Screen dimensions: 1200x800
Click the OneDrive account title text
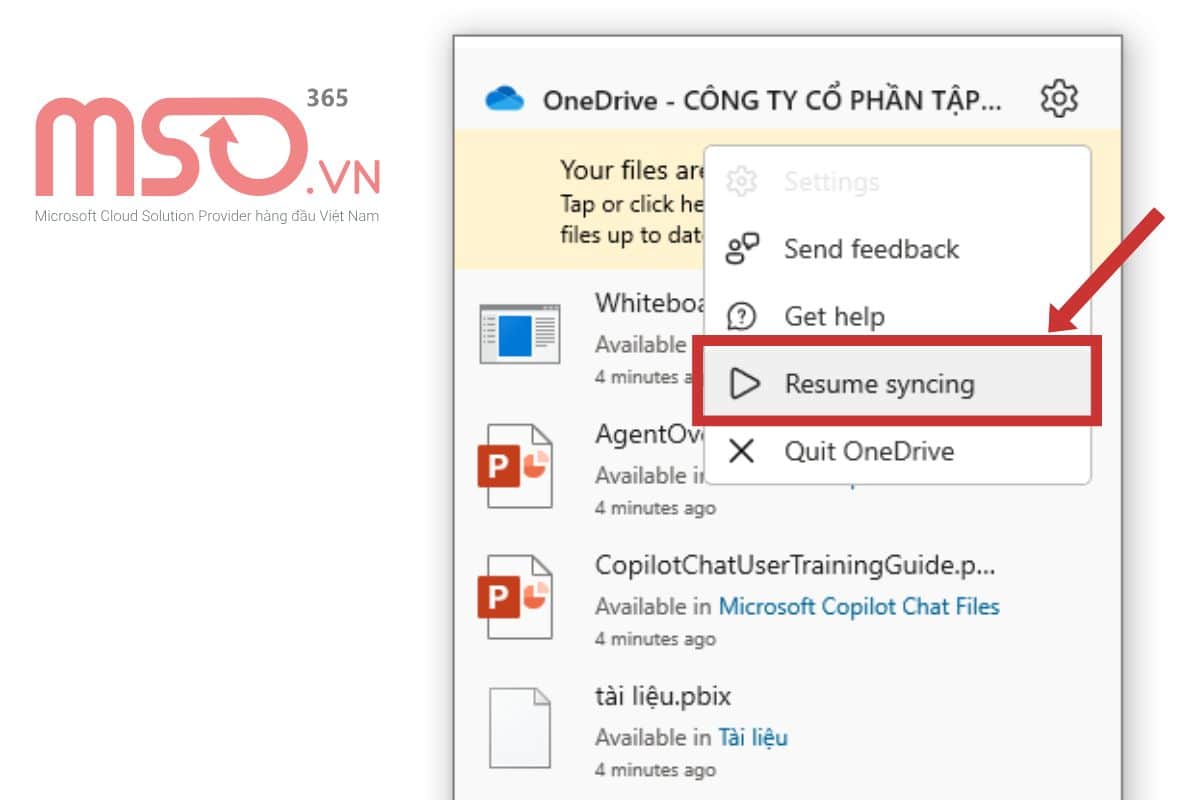772,100
